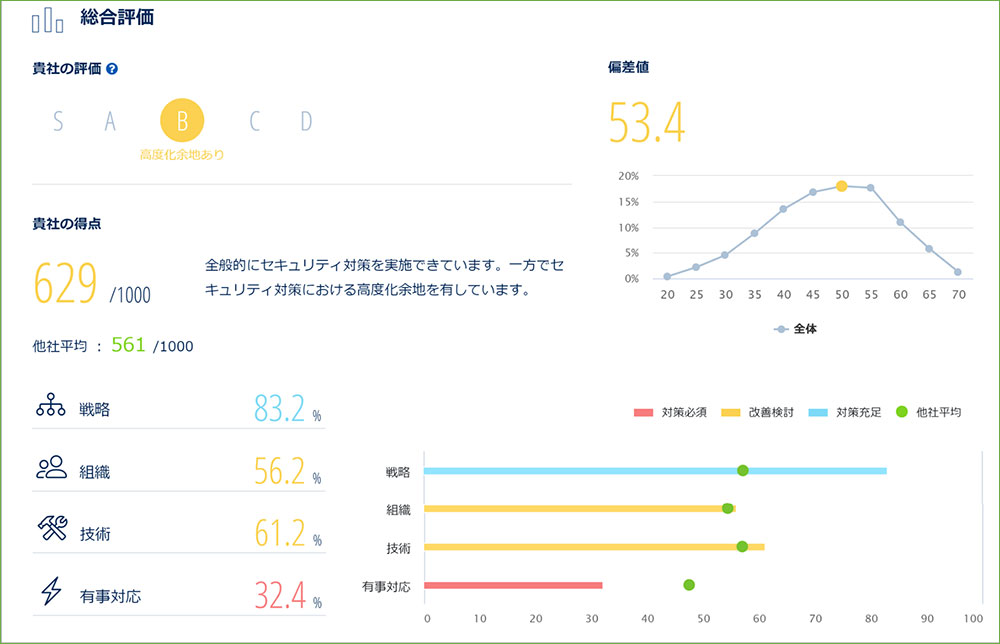
Task: Toggle the 全体 series in chart legend
Action: [x=796, y=328]
